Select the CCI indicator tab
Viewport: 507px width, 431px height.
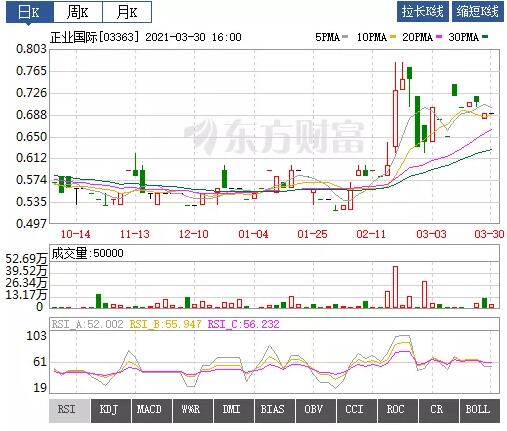tap(357, 411)
